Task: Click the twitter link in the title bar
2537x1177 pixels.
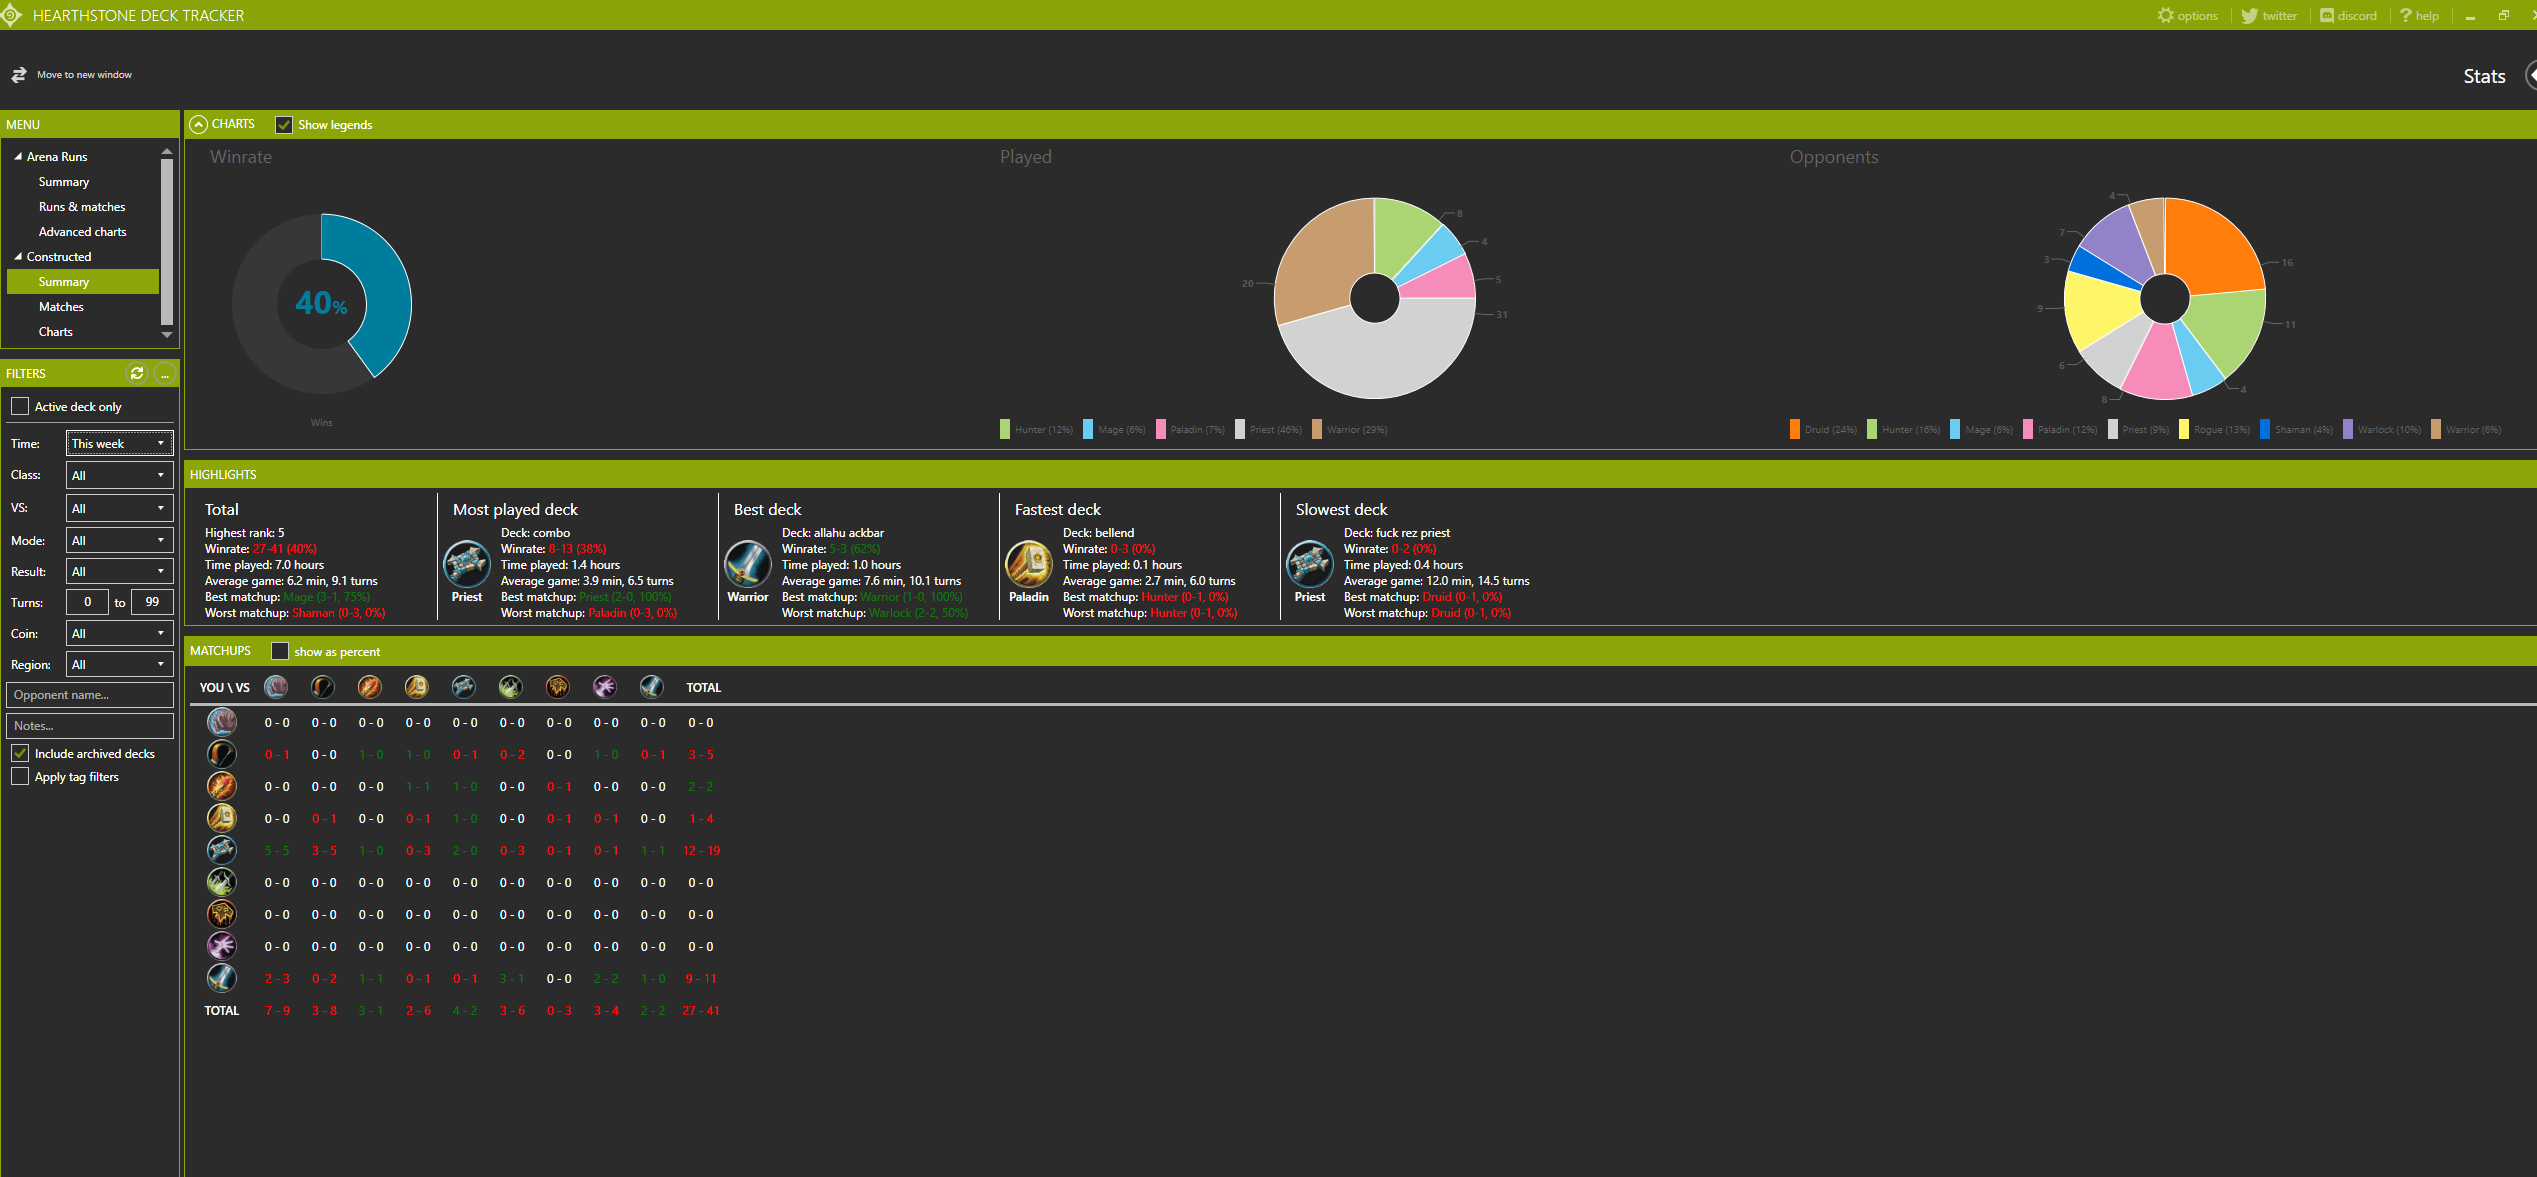Action: point(2270,15)
